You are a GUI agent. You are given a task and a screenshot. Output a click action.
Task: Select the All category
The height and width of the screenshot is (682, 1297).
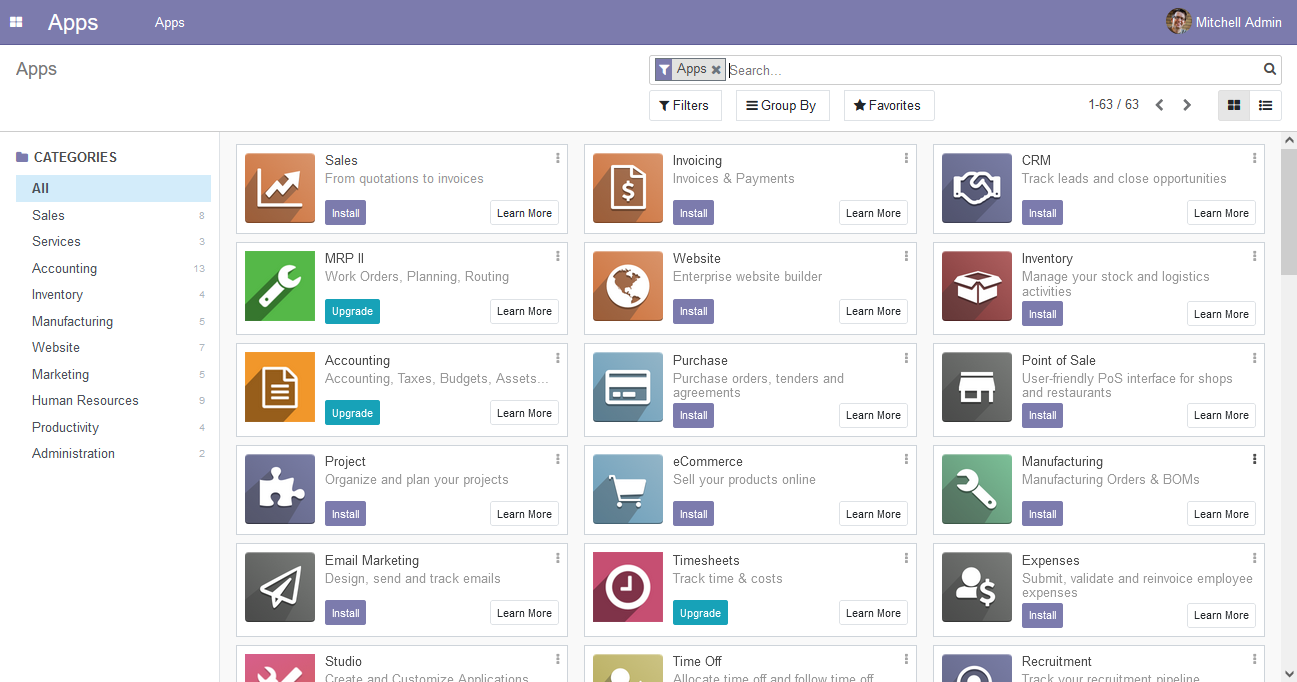coord(113,188)
